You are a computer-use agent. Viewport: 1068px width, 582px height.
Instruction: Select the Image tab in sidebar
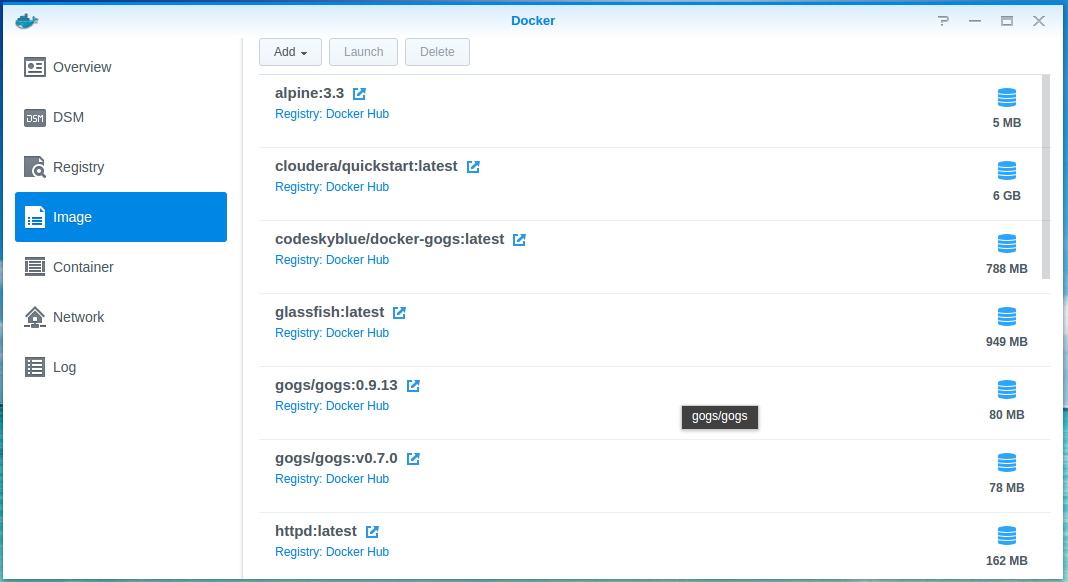(x=121, y=217)
